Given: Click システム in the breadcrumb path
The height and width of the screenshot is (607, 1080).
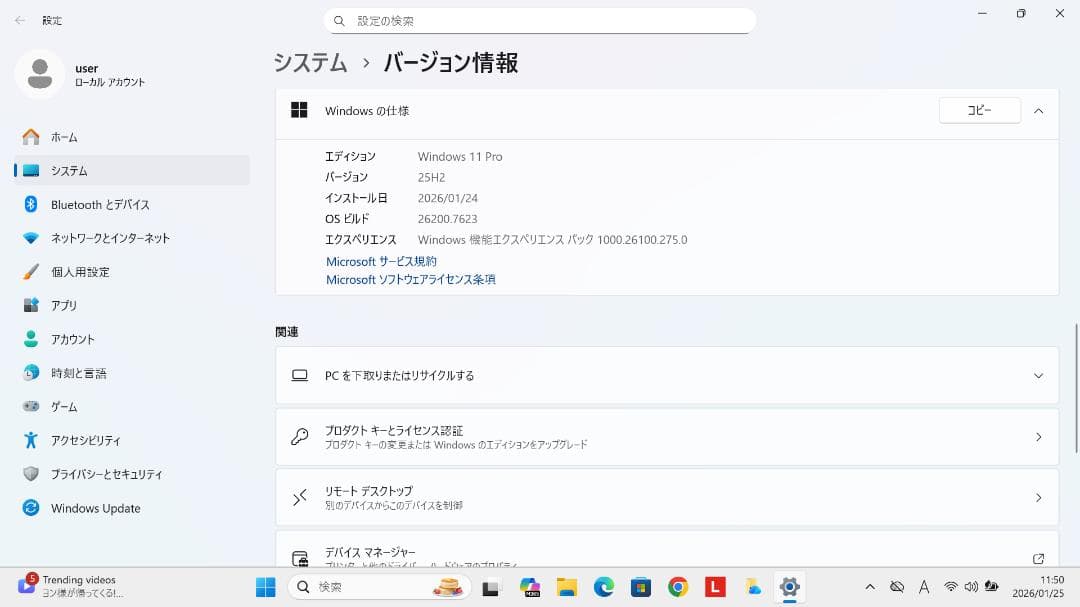Looking at the screenshot, I should 309,63.
